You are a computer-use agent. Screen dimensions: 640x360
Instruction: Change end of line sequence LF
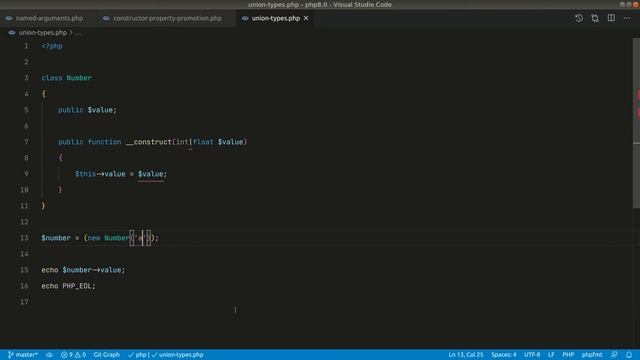click(551, 355)
